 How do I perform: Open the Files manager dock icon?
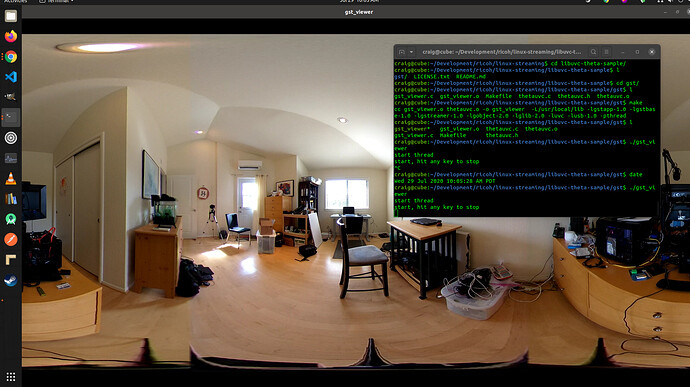[11, 16]
